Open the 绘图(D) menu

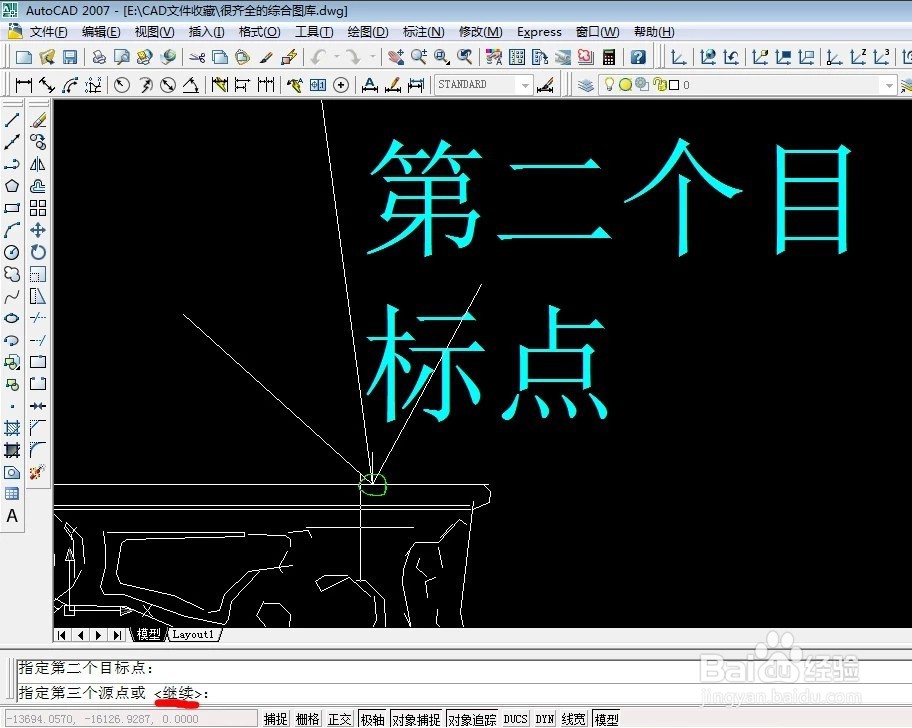[368, 32]
